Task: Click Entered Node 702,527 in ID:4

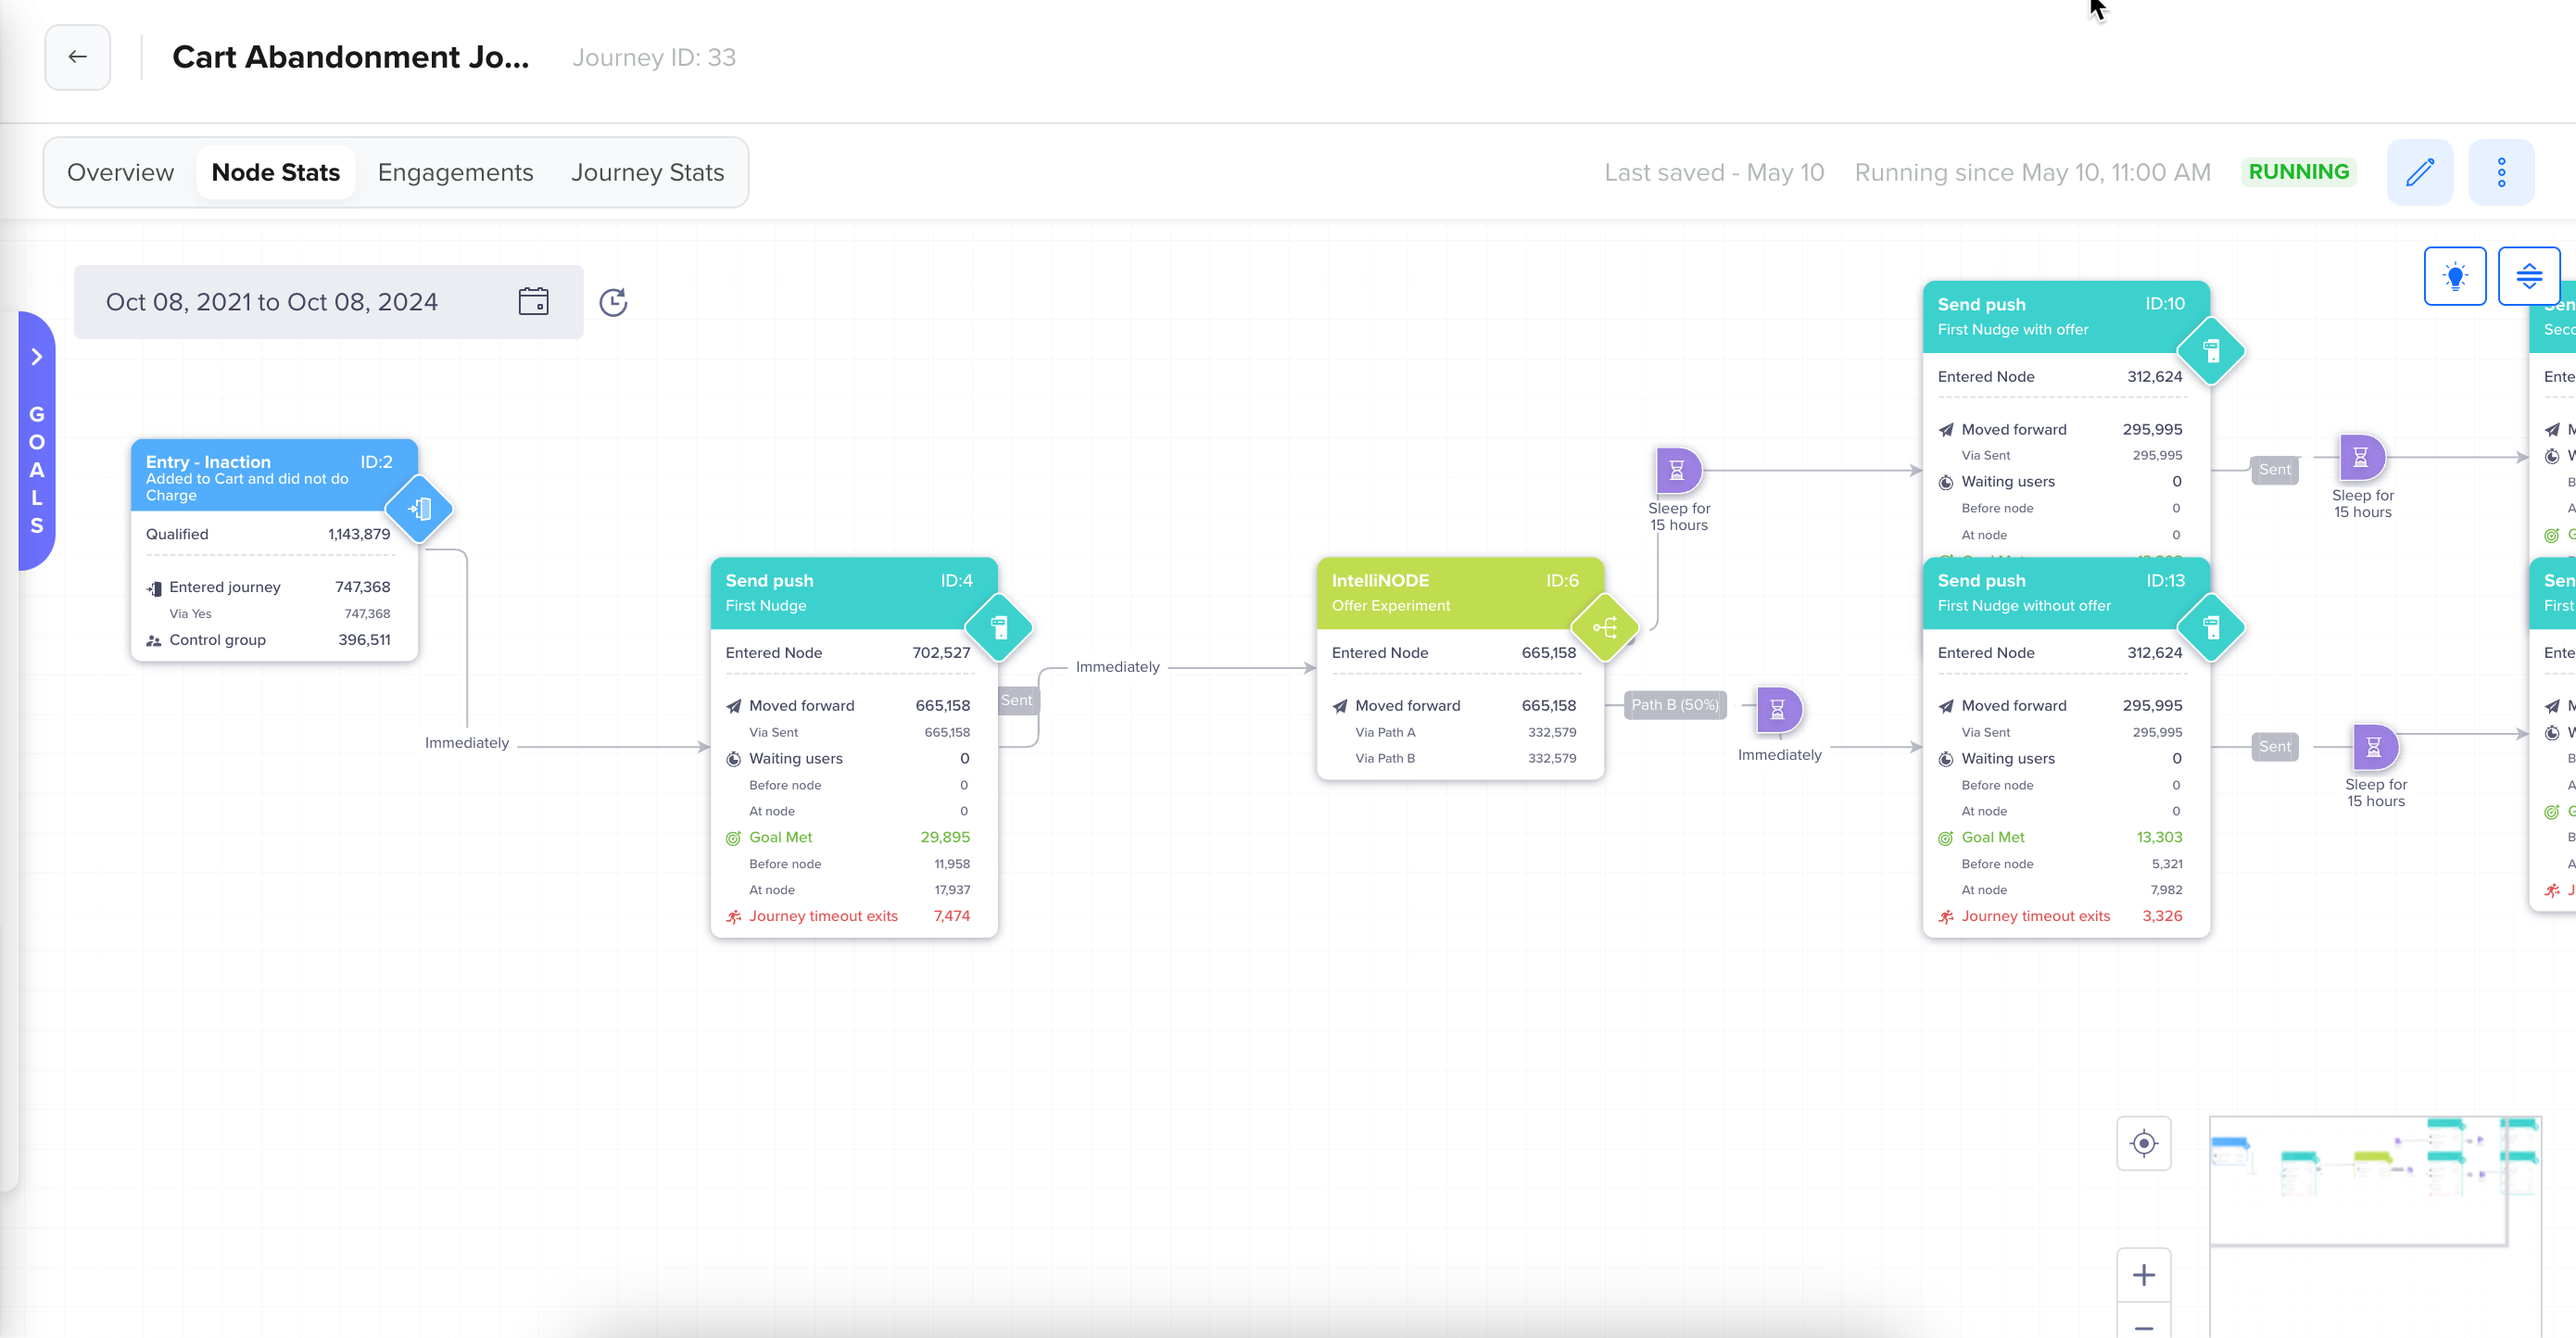Action: [x=848, y=653]
